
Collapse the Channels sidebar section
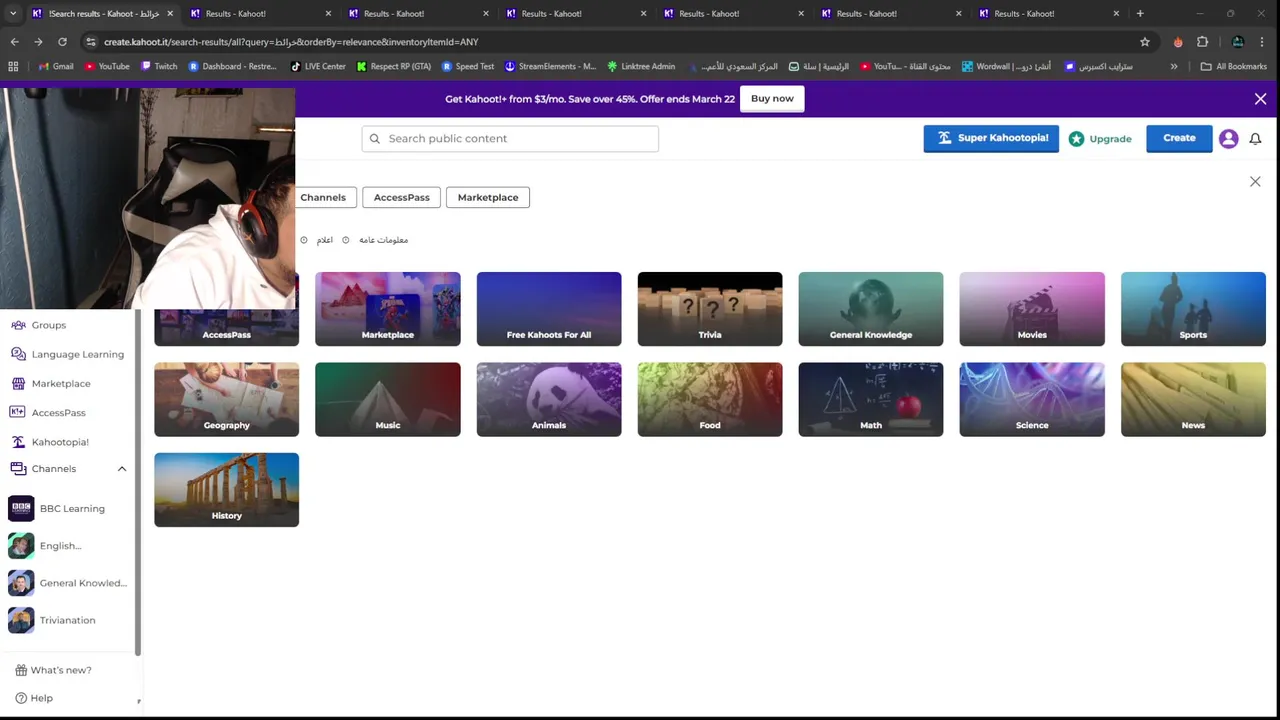coord(122,468)
